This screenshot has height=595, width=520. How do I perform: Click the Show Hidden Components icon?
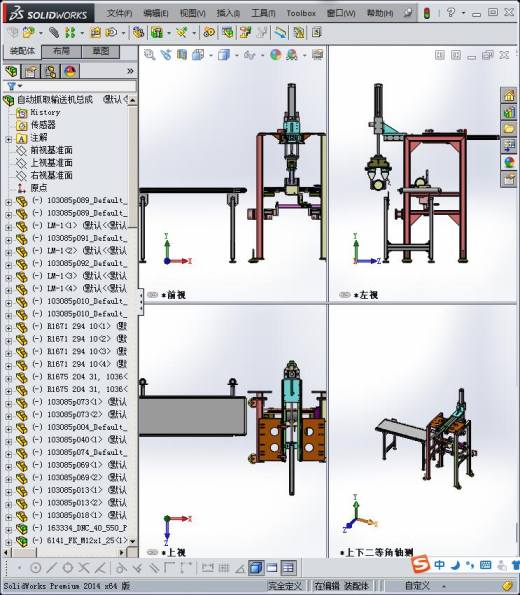138,33
